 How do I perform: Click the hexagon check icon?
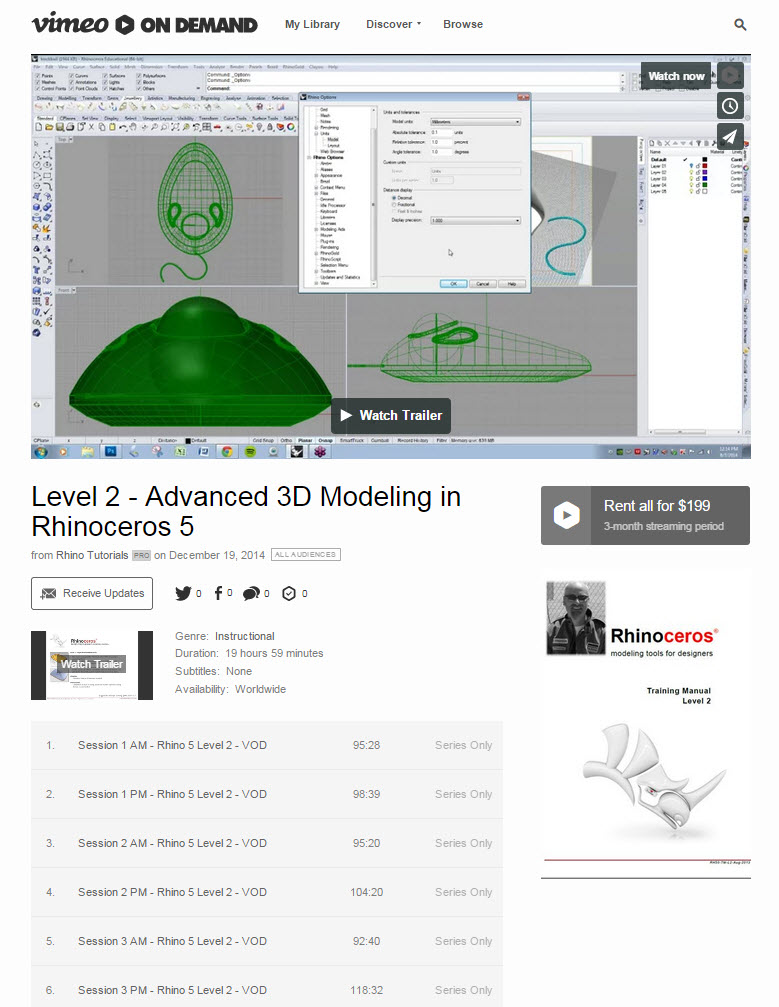[289, 593]
